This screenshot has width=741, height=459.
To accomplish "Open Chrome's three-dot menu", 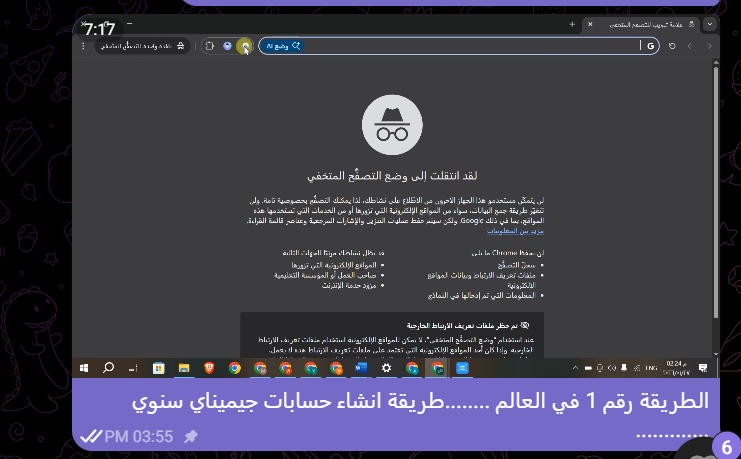I will point(83,46).
